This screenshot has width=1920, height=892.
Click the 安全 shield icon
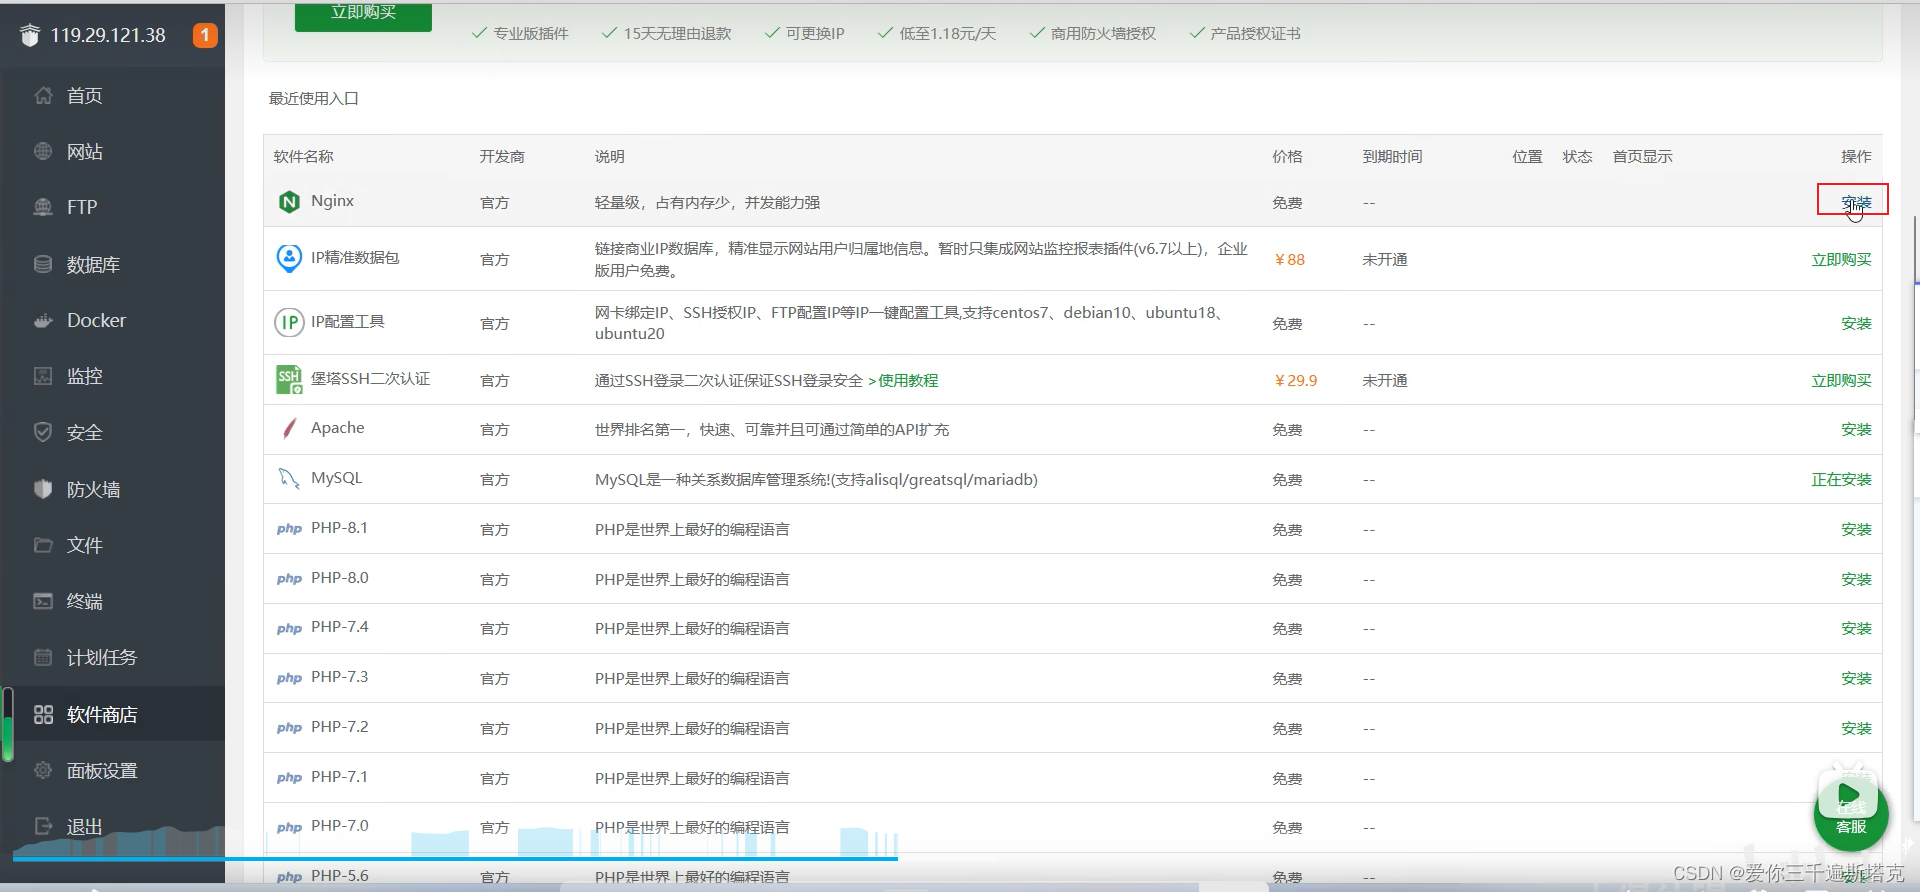click(x=43, y=432)
